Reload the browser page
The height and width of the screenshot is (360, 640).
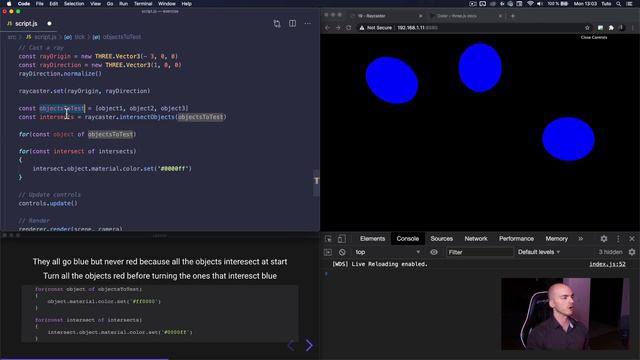click(x=349, y=28)
